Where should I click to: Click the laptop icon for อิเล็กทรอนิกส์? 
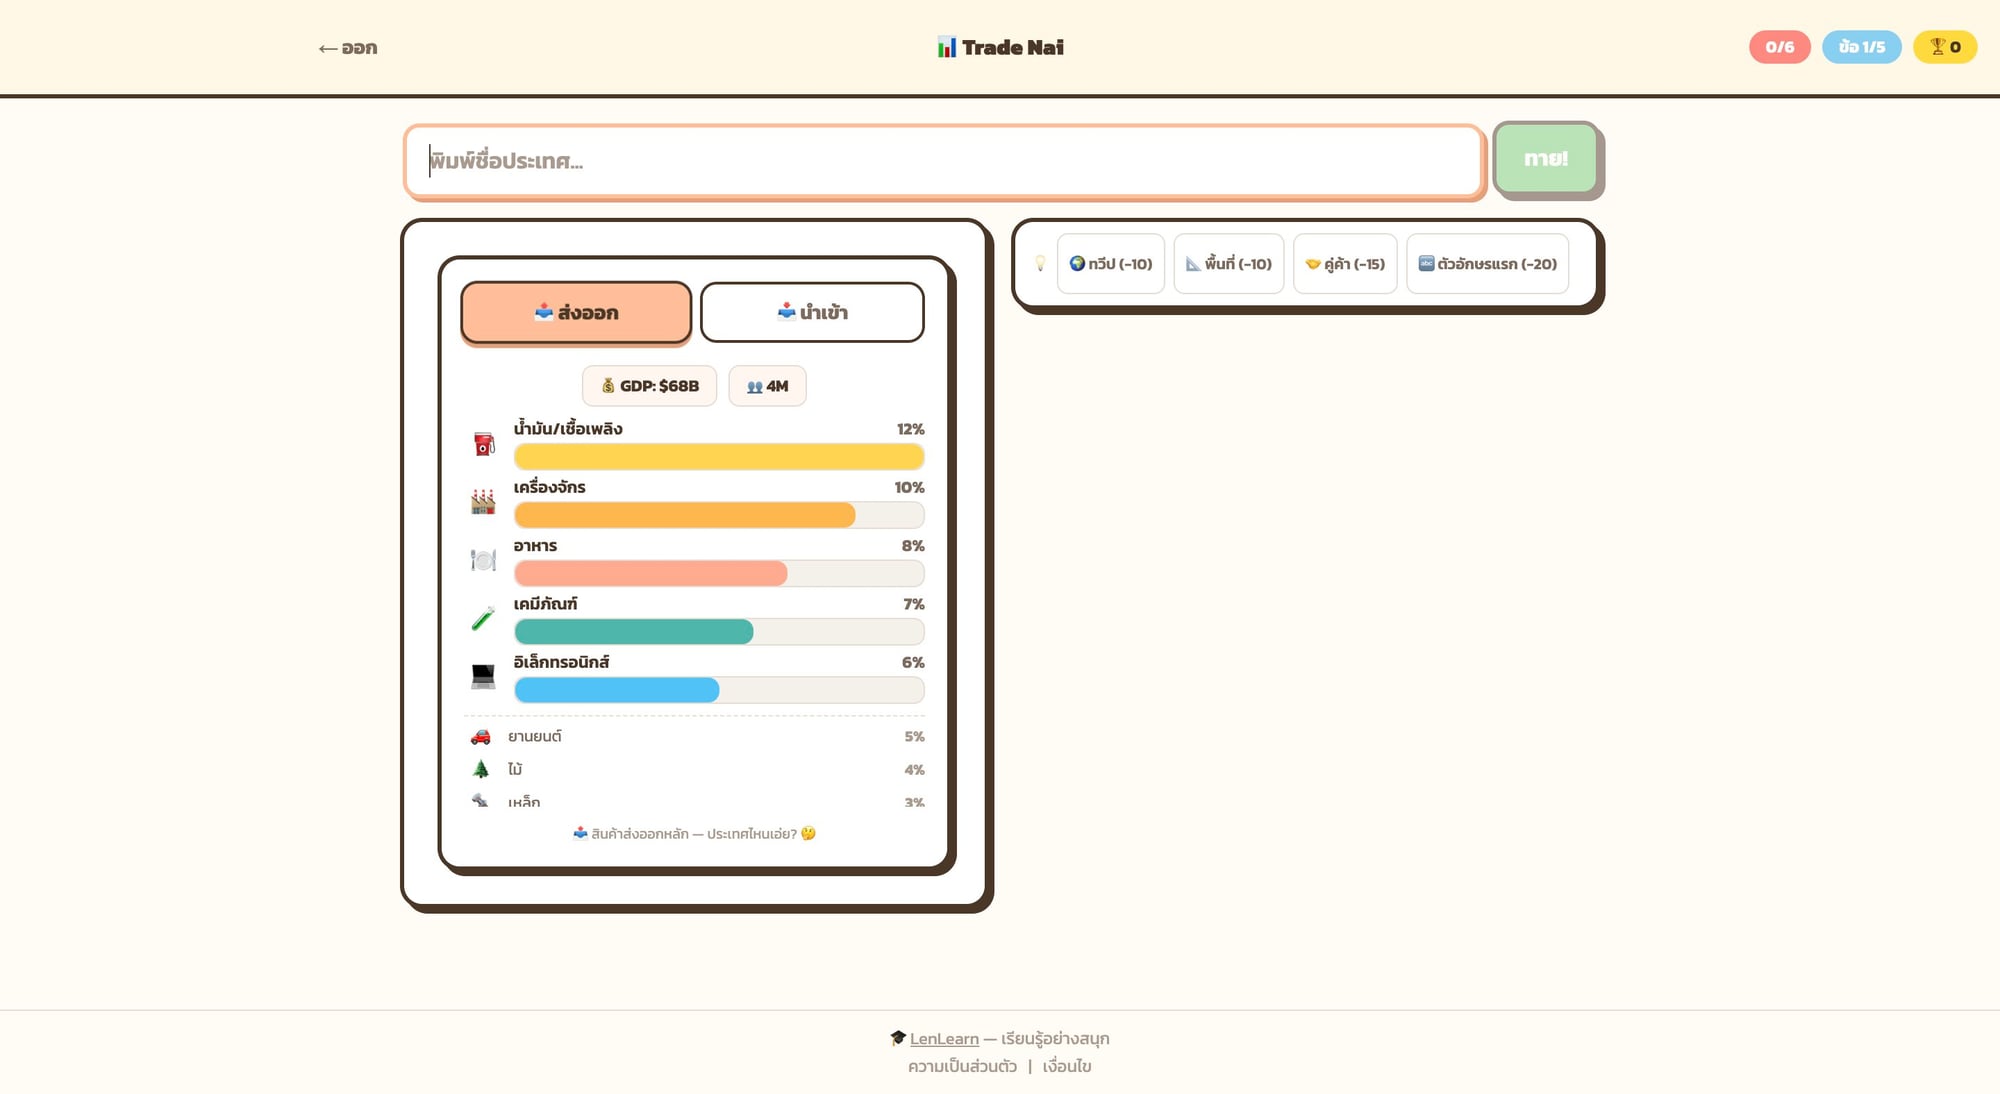point(483,677)
